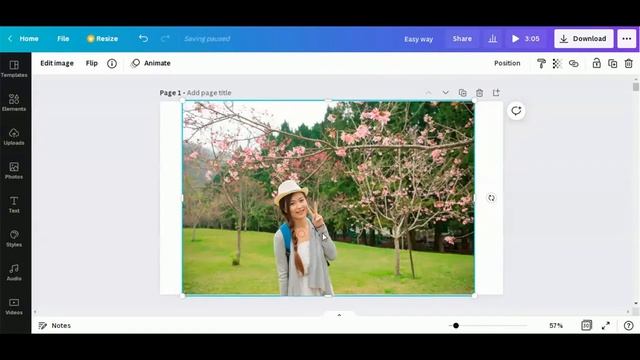Open the Text sidebar panel
640x360 pixels.
[x=14, y=204]
